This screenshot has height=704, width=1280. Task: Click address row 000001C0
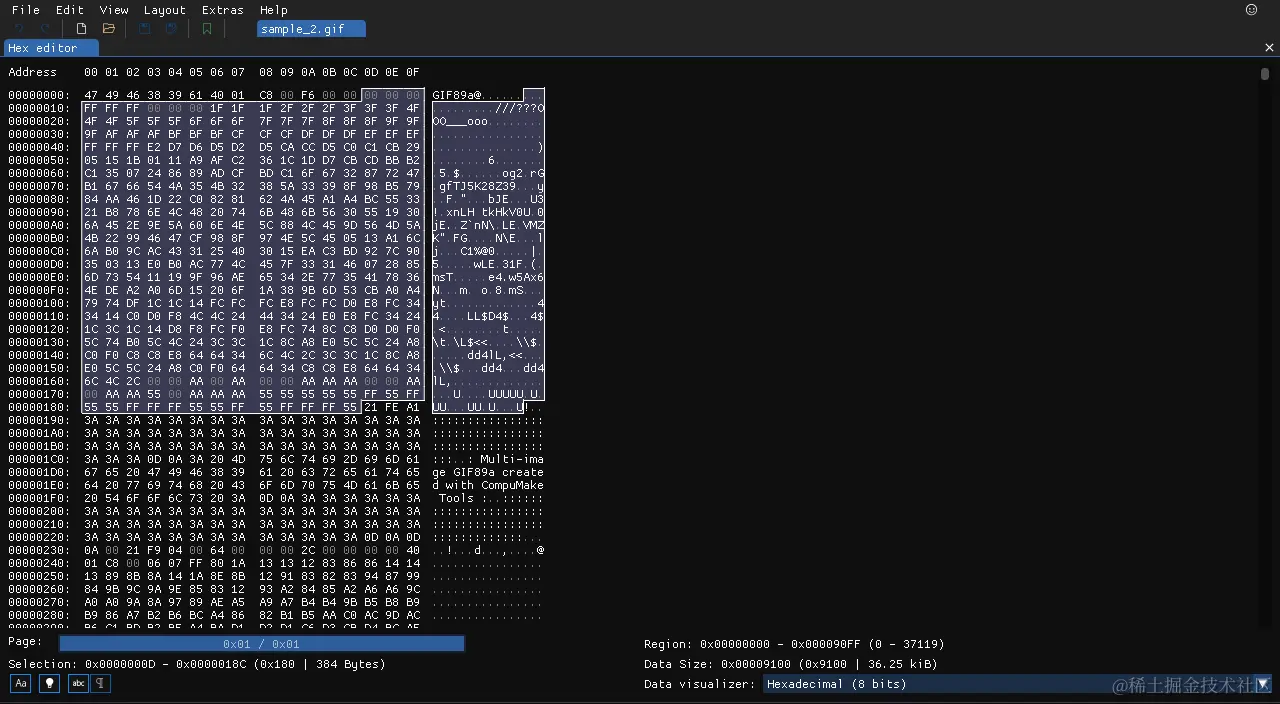(40, 459)
